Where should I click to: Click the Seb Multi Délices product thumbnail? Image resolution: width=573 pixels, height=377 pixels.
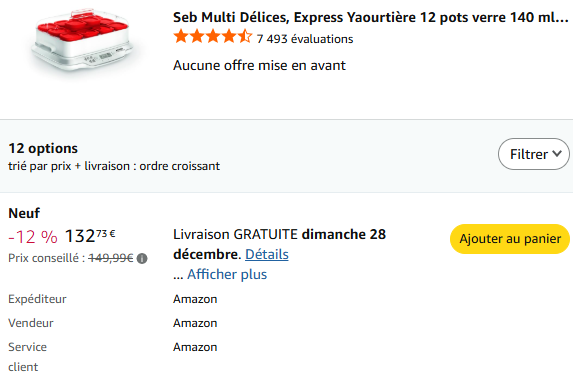coord(83,39)
